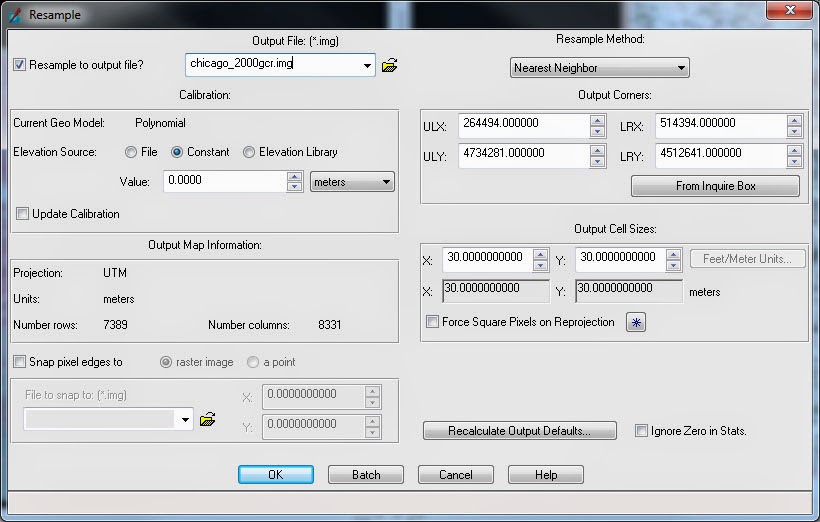Click snap point Y coordinate field
The image size is (820, 522).
tap(314, 427)
